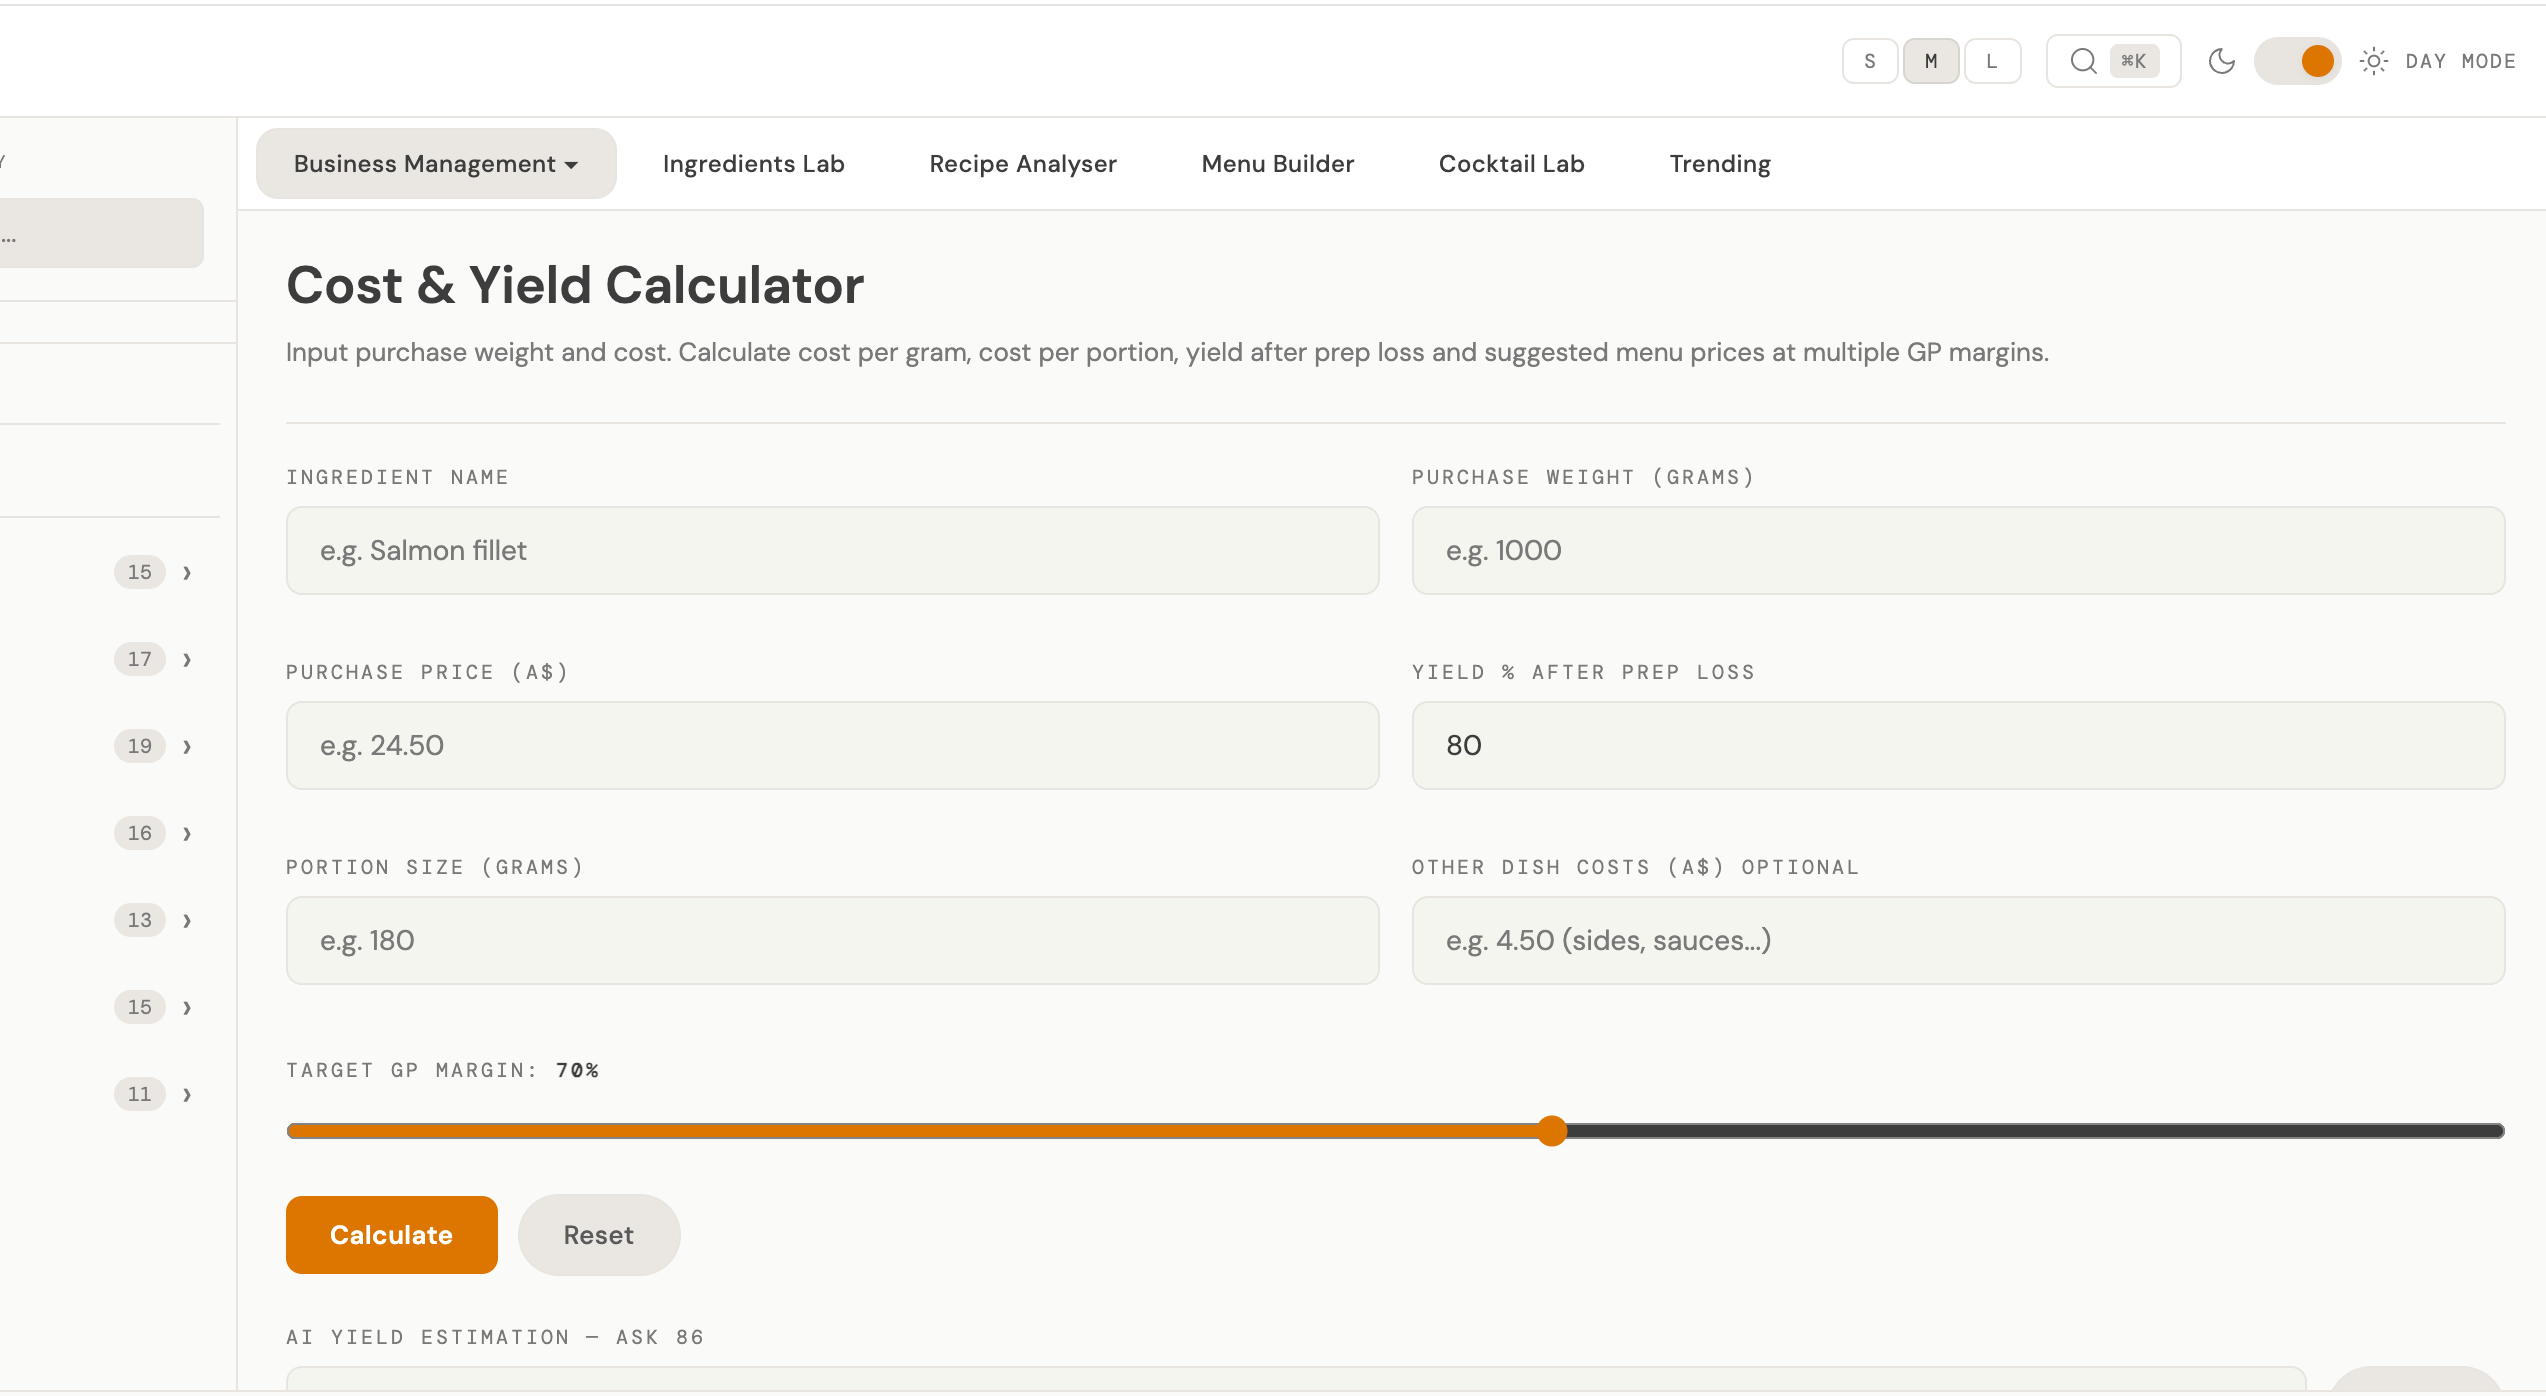Image resolution: width=2546 pixels, height=1396 pixels.
Task: Adjust the Target GP Margin slider
Action: coord(1553,1131)
